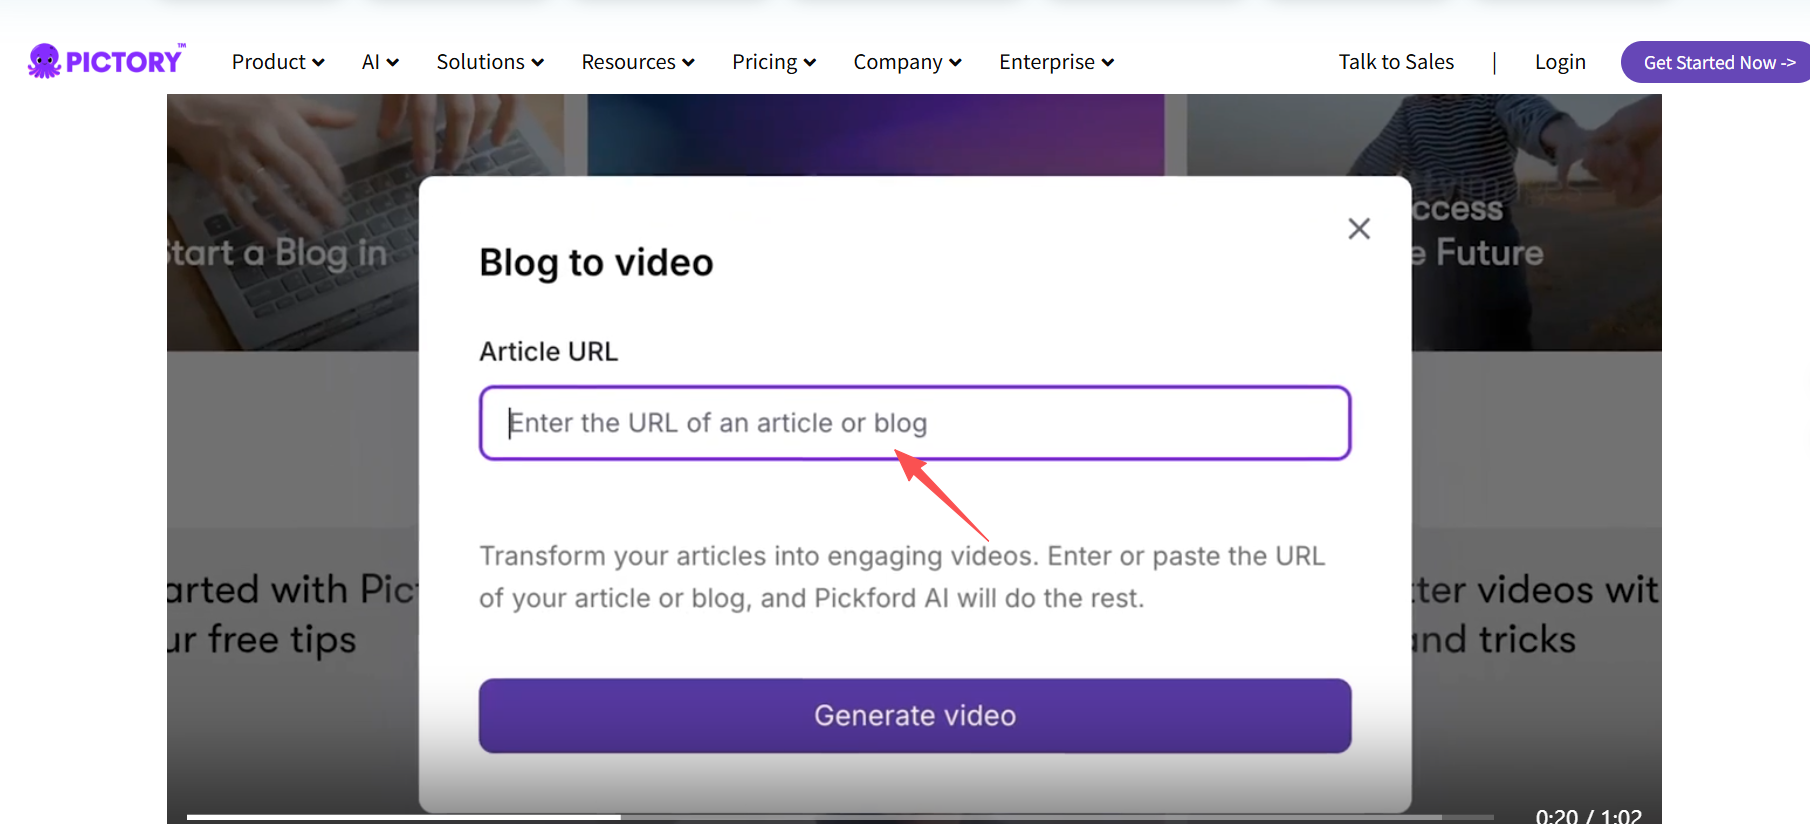Viewport: 1810px width, 824px height.
Task: Click the Article URL label
Action: pos(549,352)
